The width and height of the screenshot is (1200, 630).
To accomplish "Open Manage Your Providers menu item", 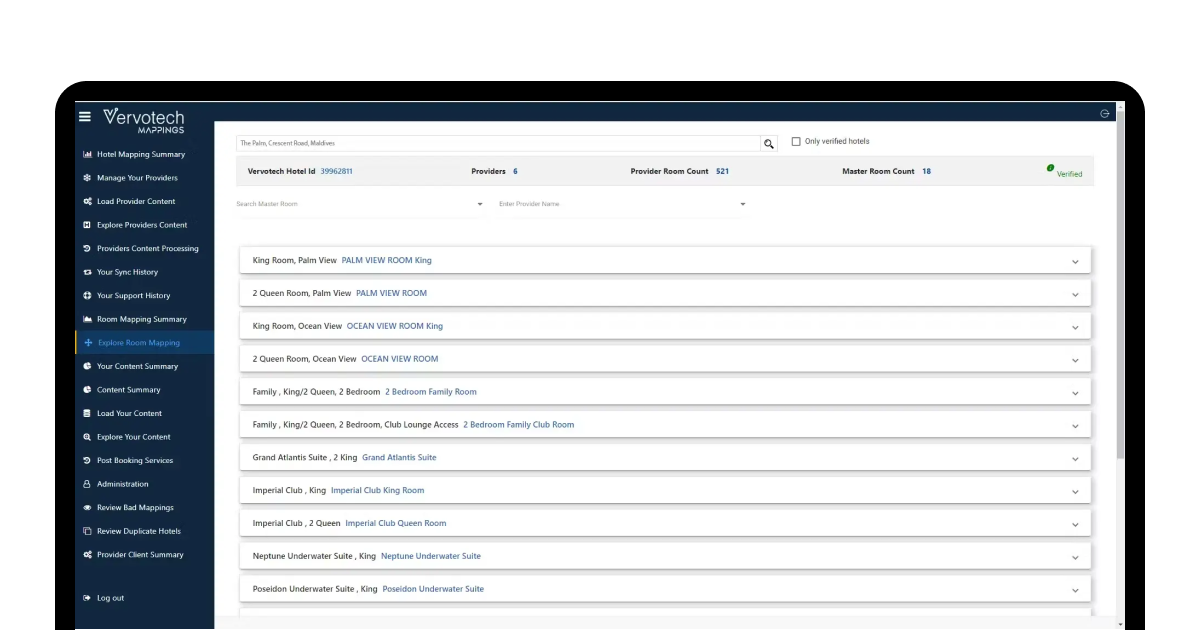I will tap(144, 178).
